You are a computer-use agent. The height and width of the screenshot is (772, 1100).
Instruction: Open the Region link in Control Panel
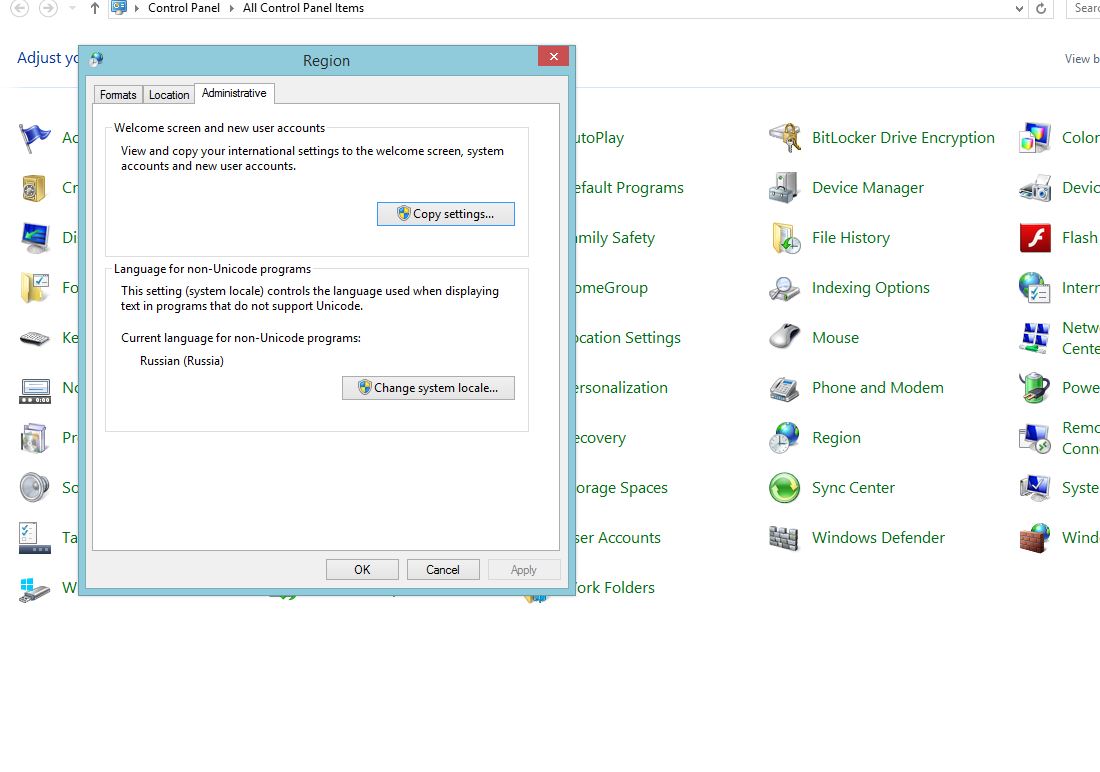click(x=836, y=438)
